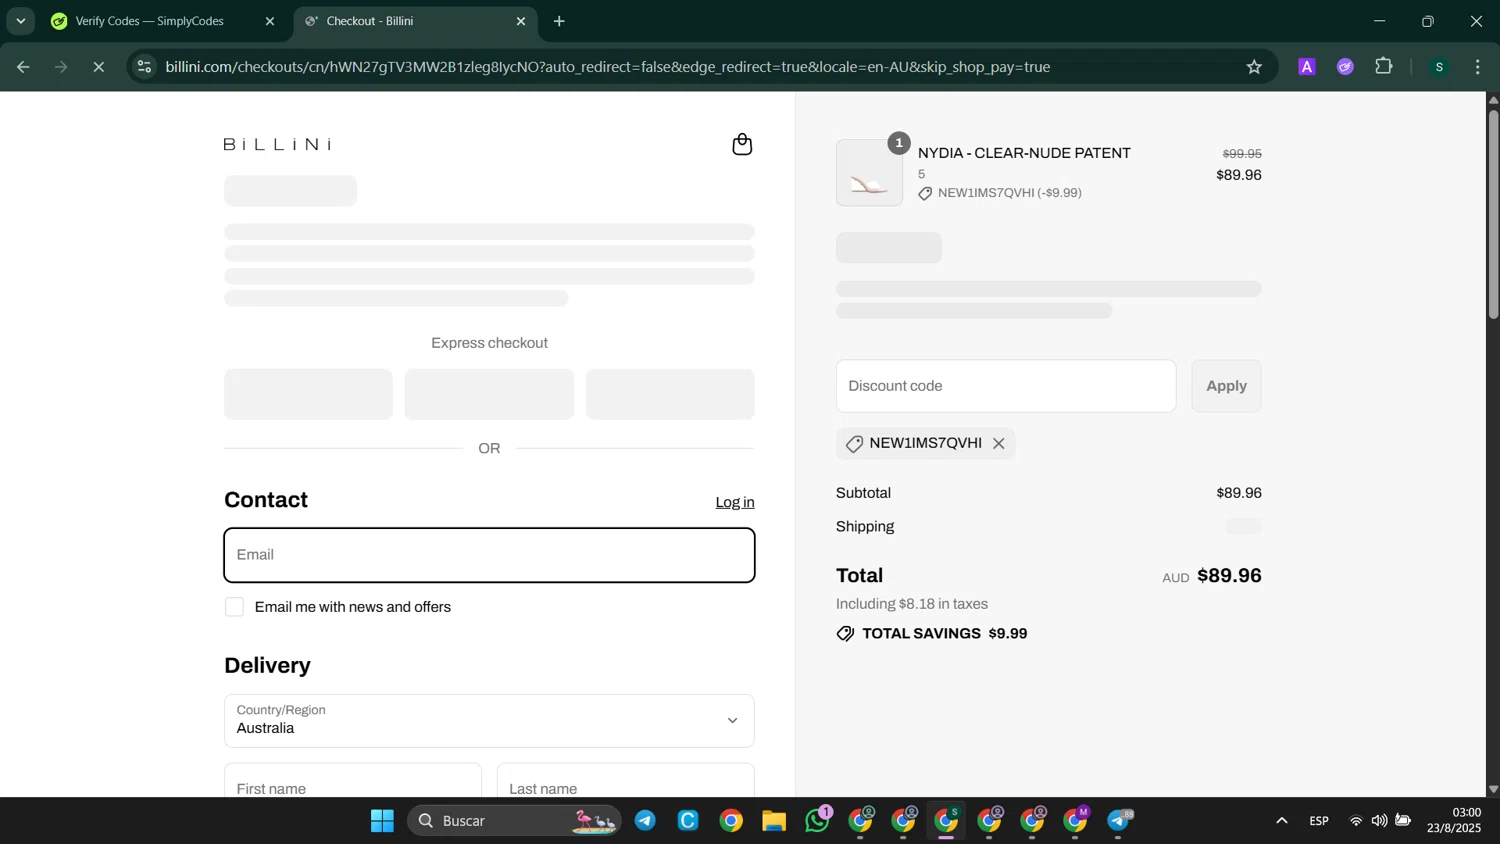The image size is (1500, 844).
Task: Open the SimplyCodes extension icon
Action: click(x=1345, y=67)
